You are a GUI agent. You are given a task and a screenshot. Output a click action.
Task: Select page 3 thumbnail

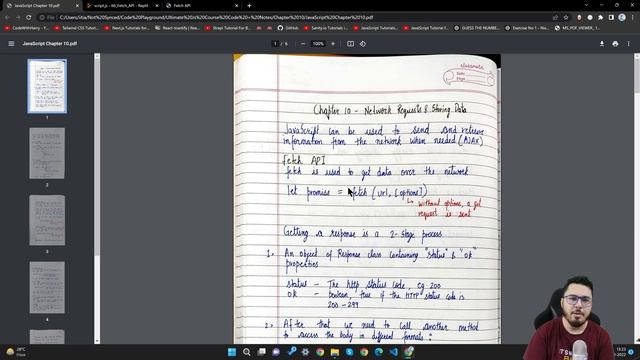pyautogui.click(x=47, y=220)
